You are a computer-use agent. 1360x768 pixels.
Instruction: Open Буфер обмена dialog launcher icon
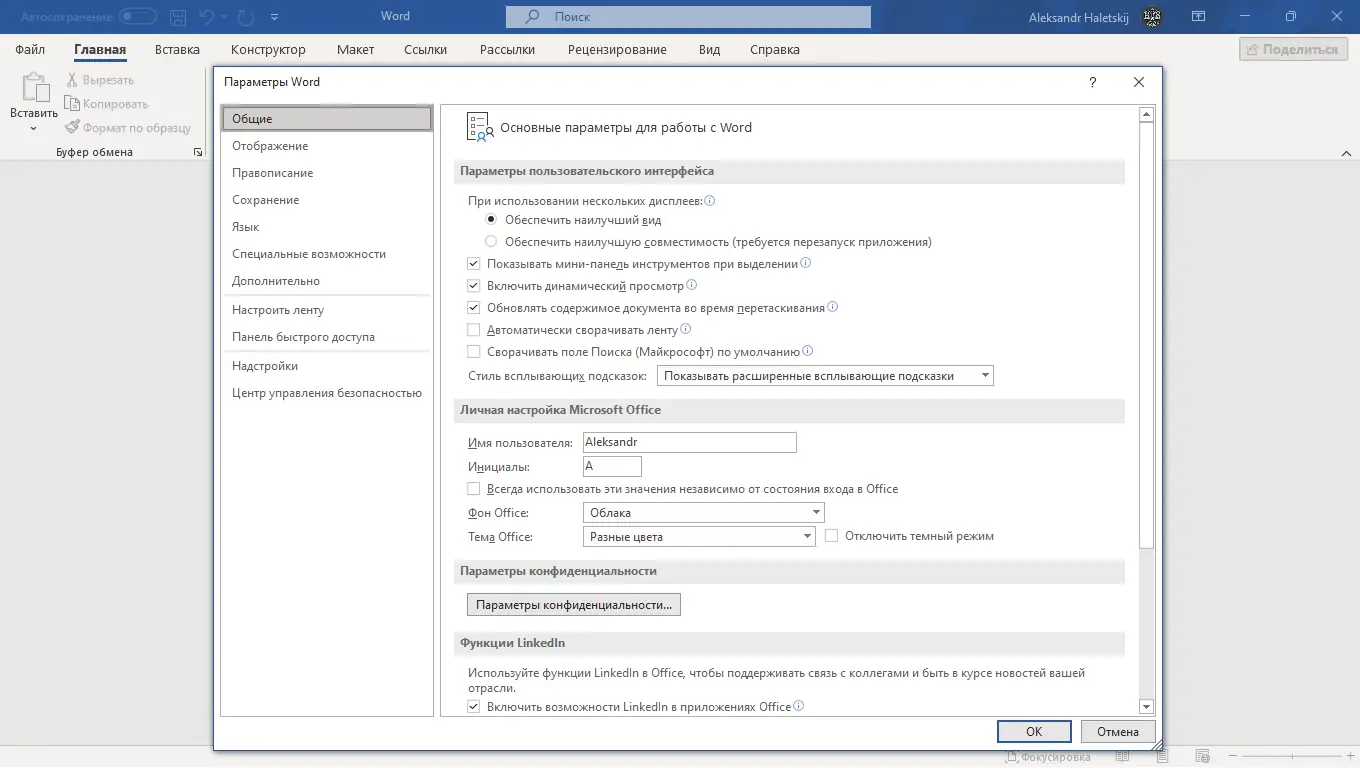click(197, 152)
